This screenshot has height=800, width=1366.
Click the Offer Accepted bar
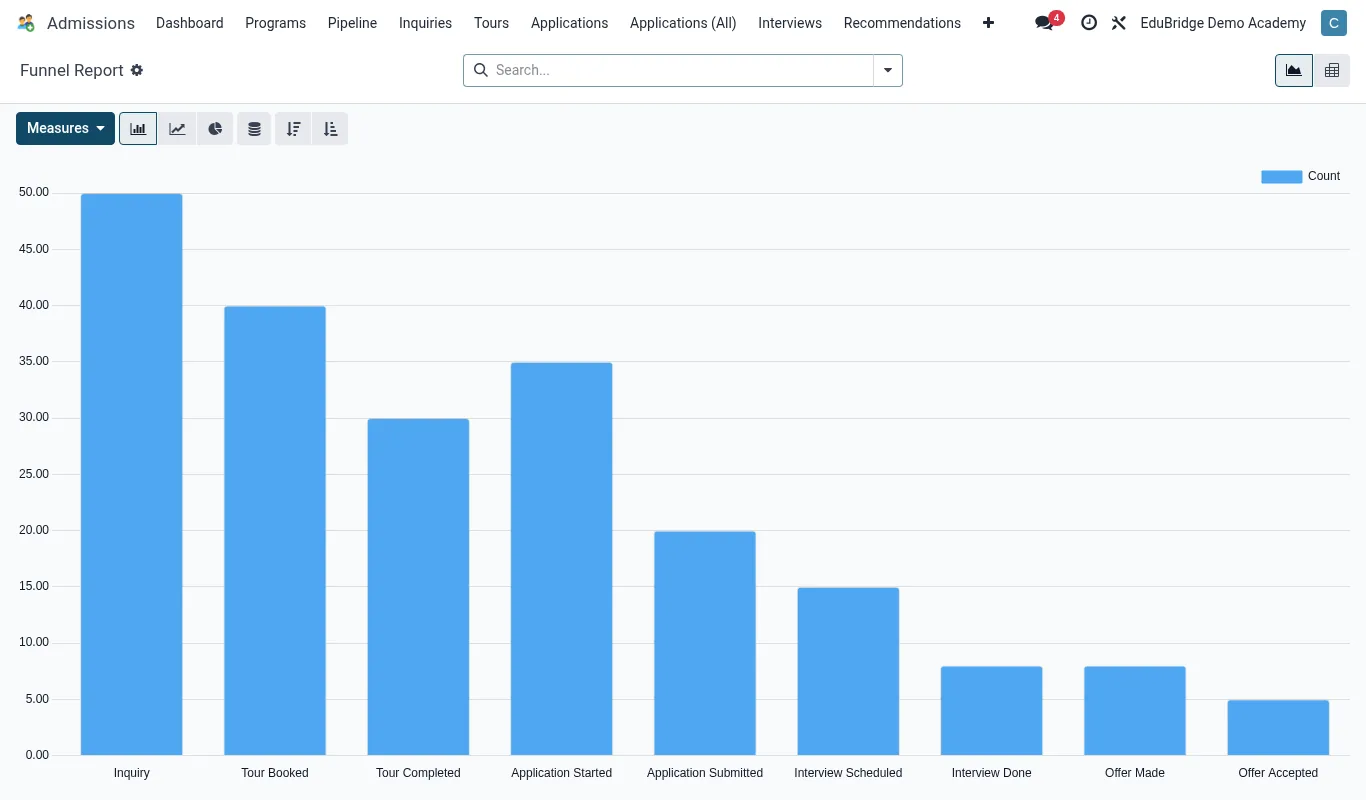pos(1278,727)
